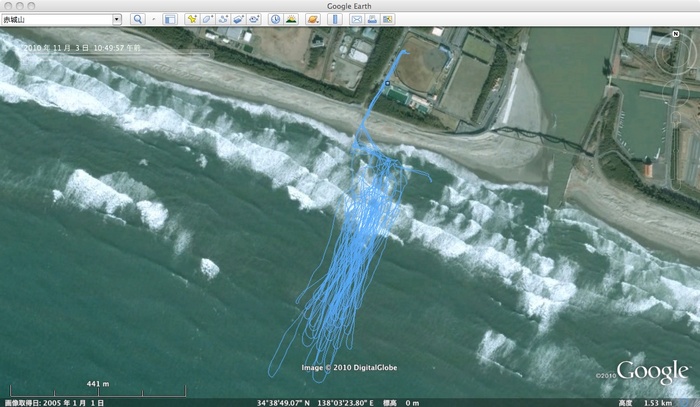Start recording a tour

254,19
